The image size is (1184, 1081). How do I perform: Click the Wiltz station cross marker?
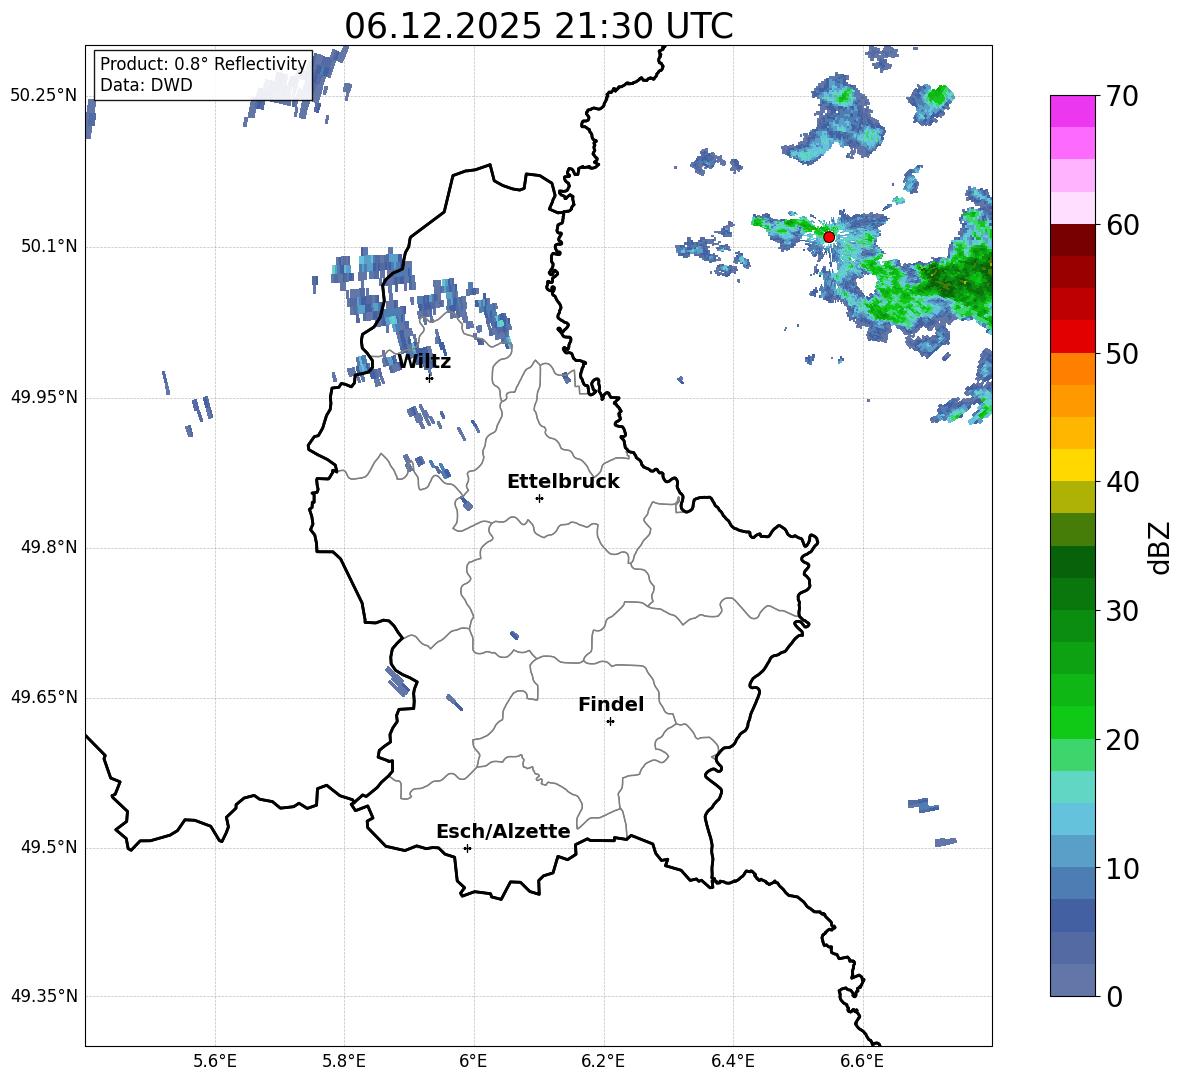coord(430,378)
